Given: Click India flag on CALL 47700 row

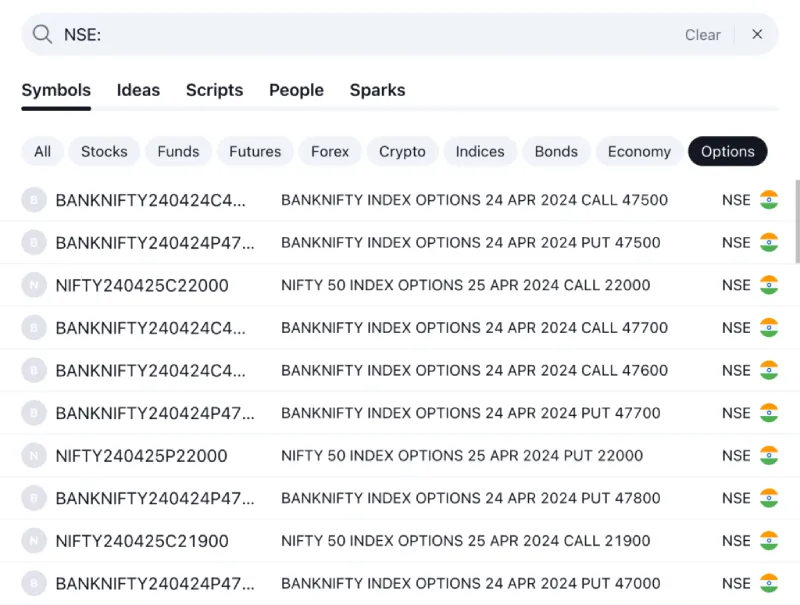Looking at the screenshot, I should [769, 327].
